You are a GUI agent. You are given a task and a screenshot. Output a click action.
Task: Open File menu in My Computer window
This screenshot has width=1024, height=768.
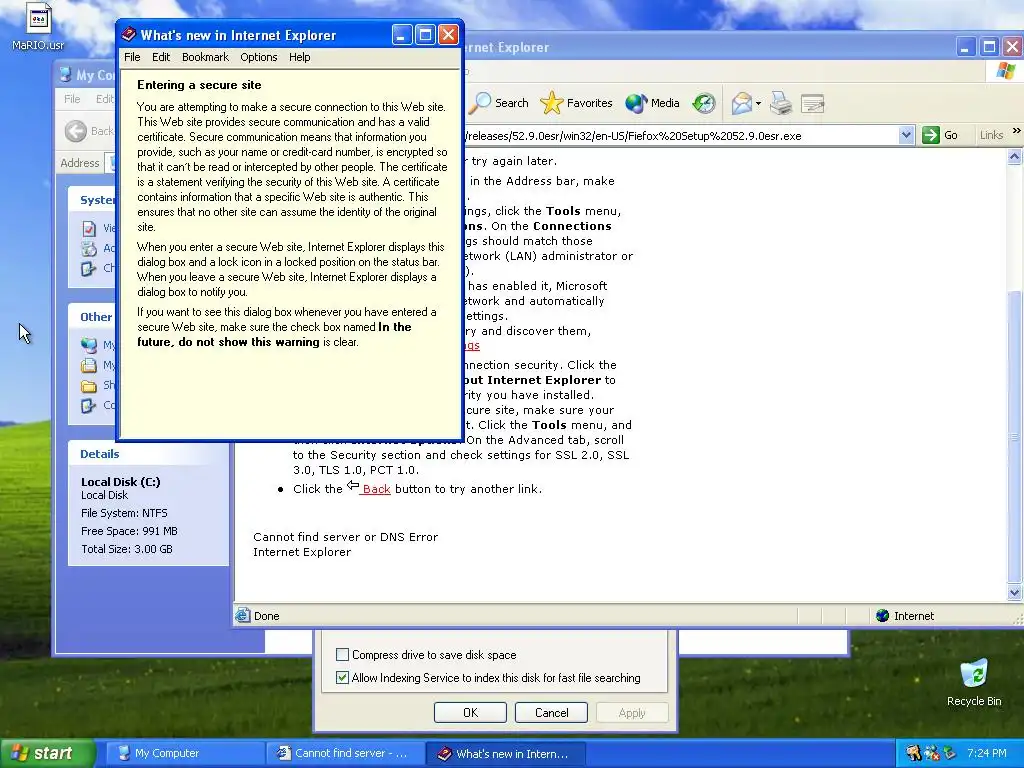tap(72, 99)
